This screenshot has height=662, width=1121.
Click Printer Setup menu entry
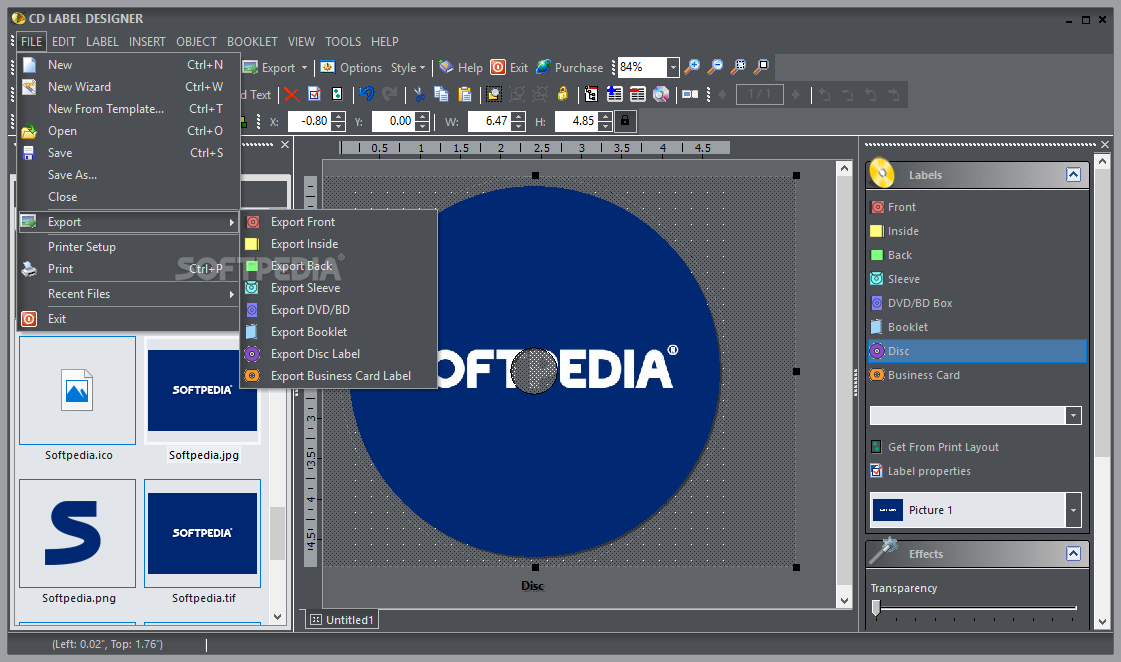tap(129, 247)
